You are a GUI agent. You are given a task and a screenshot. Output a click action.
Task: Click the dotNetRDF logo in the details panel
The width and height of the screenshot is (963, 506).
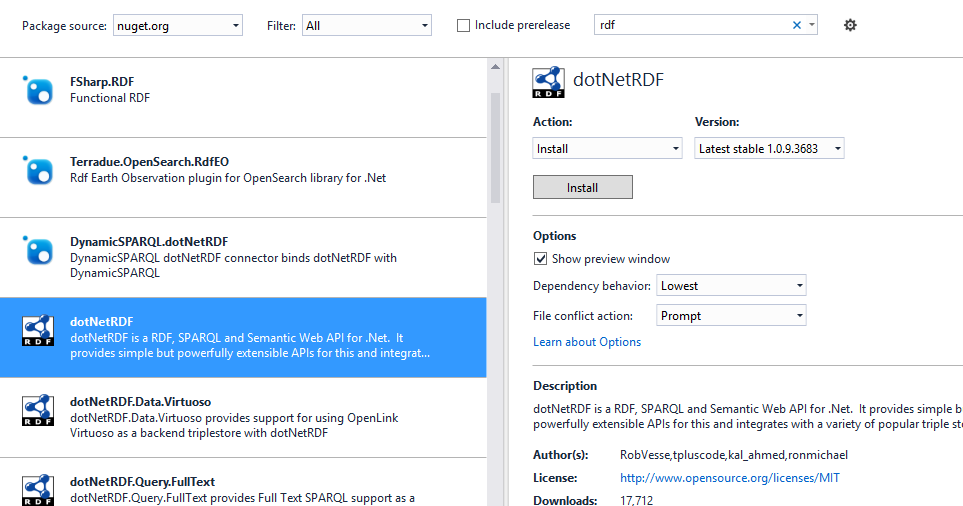[548, 82]
